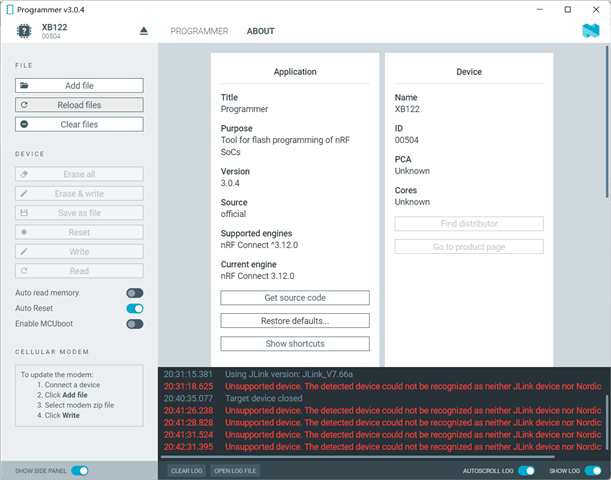Click the Nordic Semiconductor logo

(591, 31)
